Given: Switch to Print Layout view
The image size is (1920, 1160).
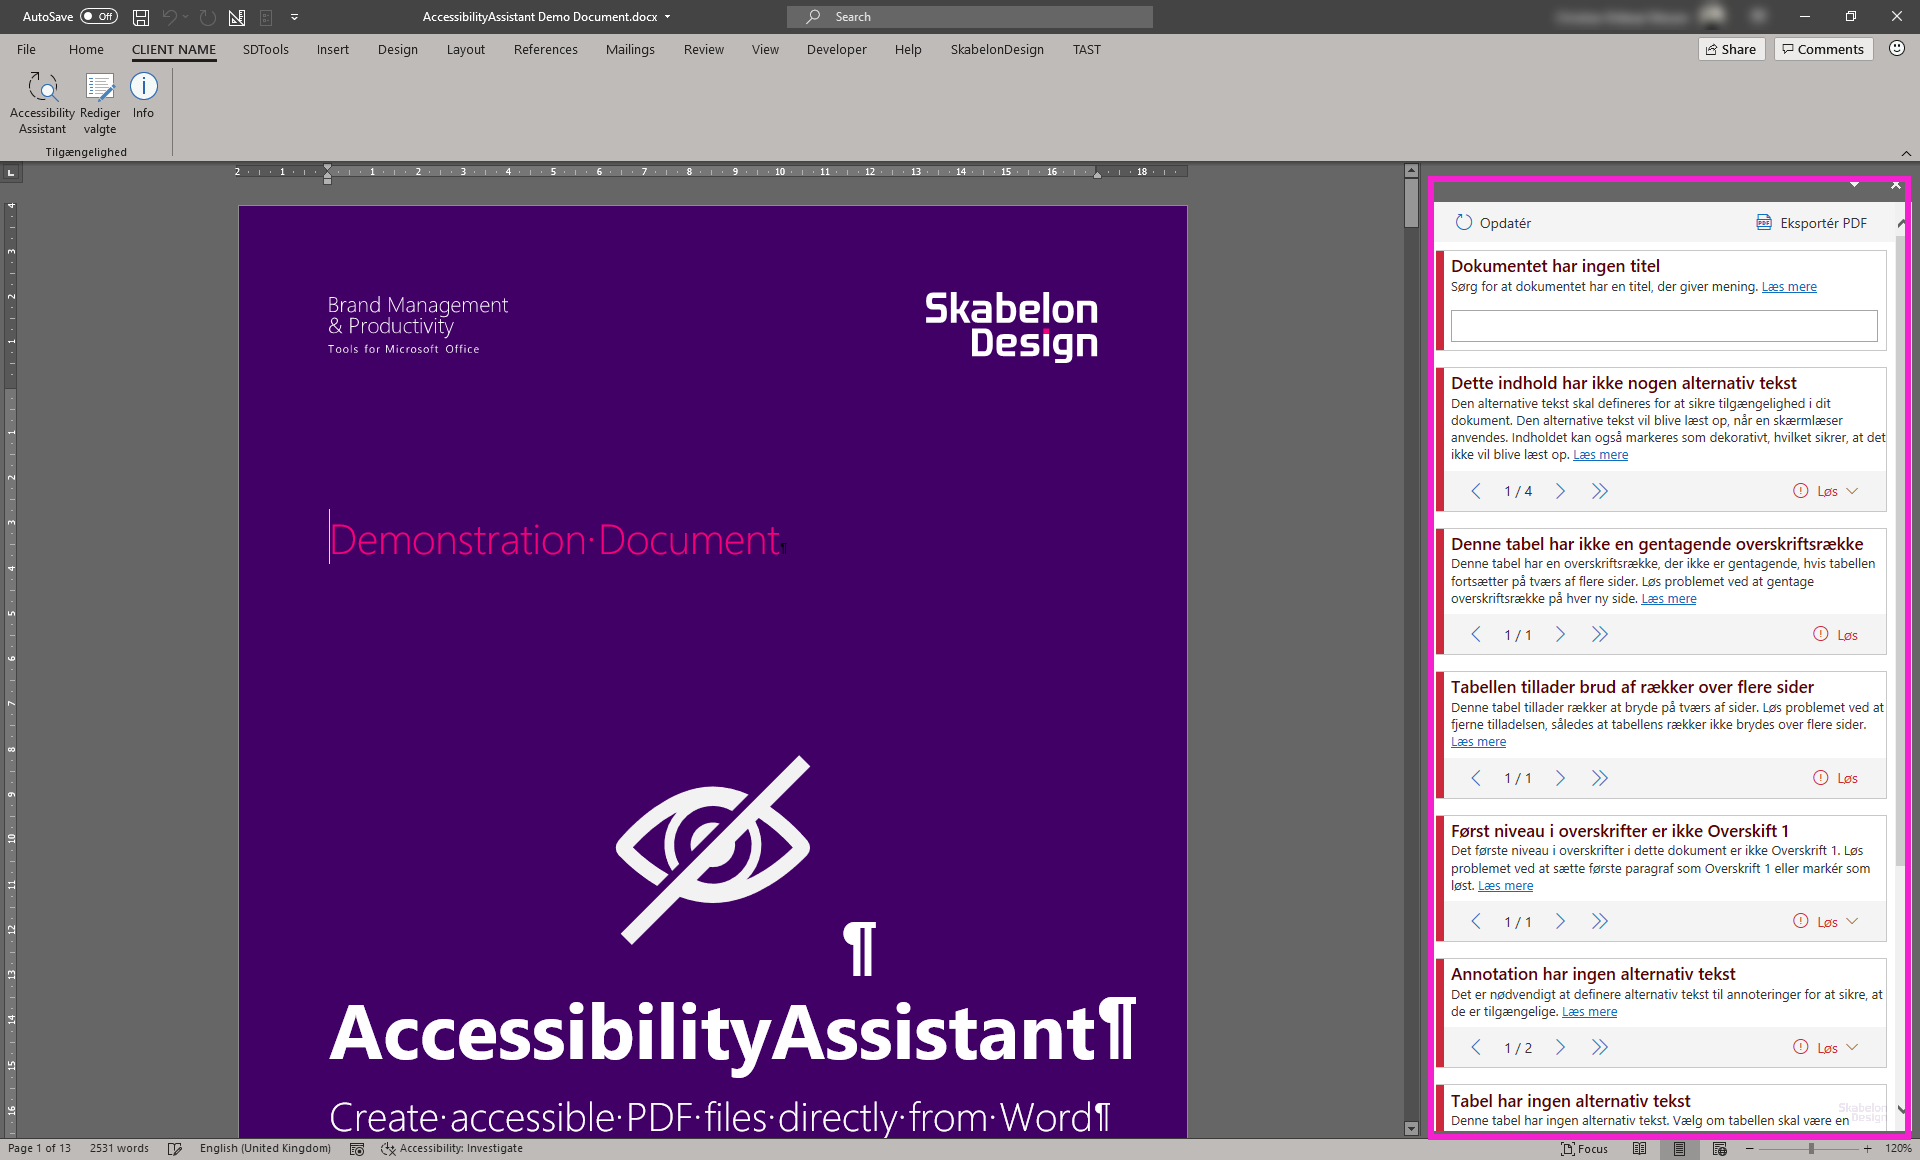Looking at the screenshot, I should coord(1680,1149).
